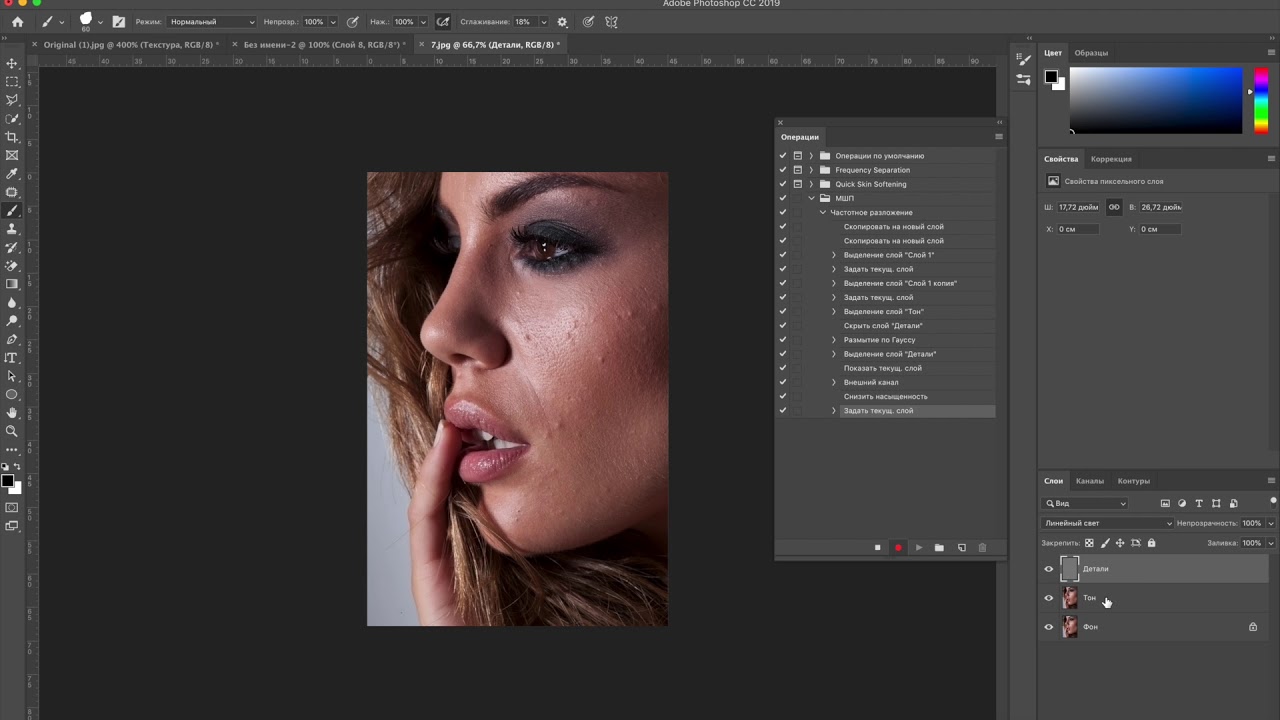Create new action with the new icon
This screenshot has width=1280, height=720.
tap(962, 547)
